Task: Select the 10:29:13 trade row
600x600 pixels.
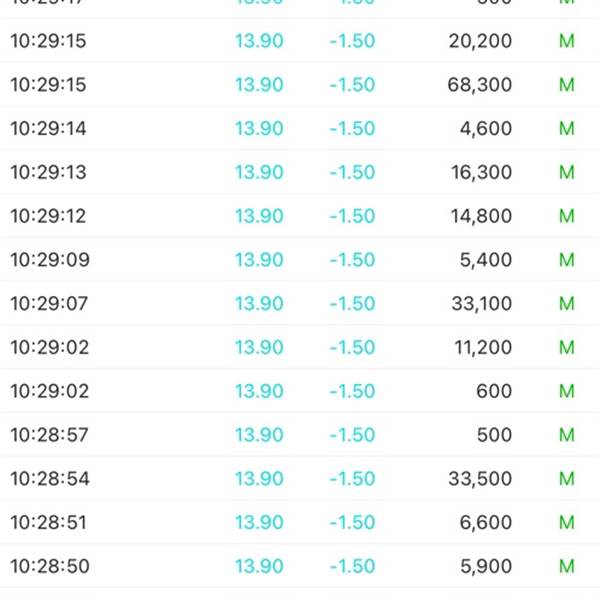Action: tap(300, 172)
